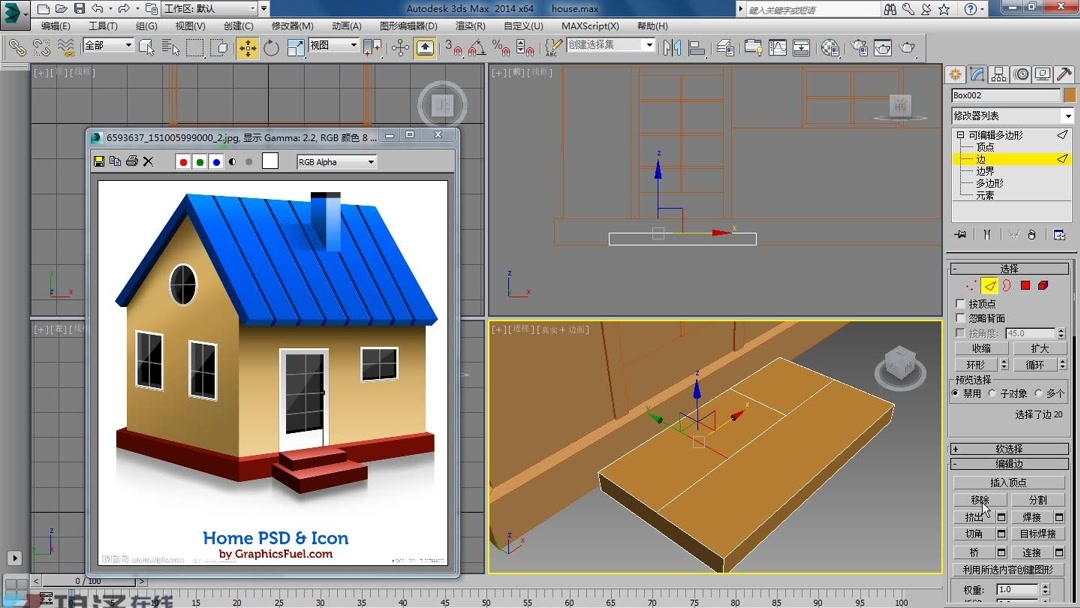
Task: Activate the Select and Move tool
Action: pos(247,47)
